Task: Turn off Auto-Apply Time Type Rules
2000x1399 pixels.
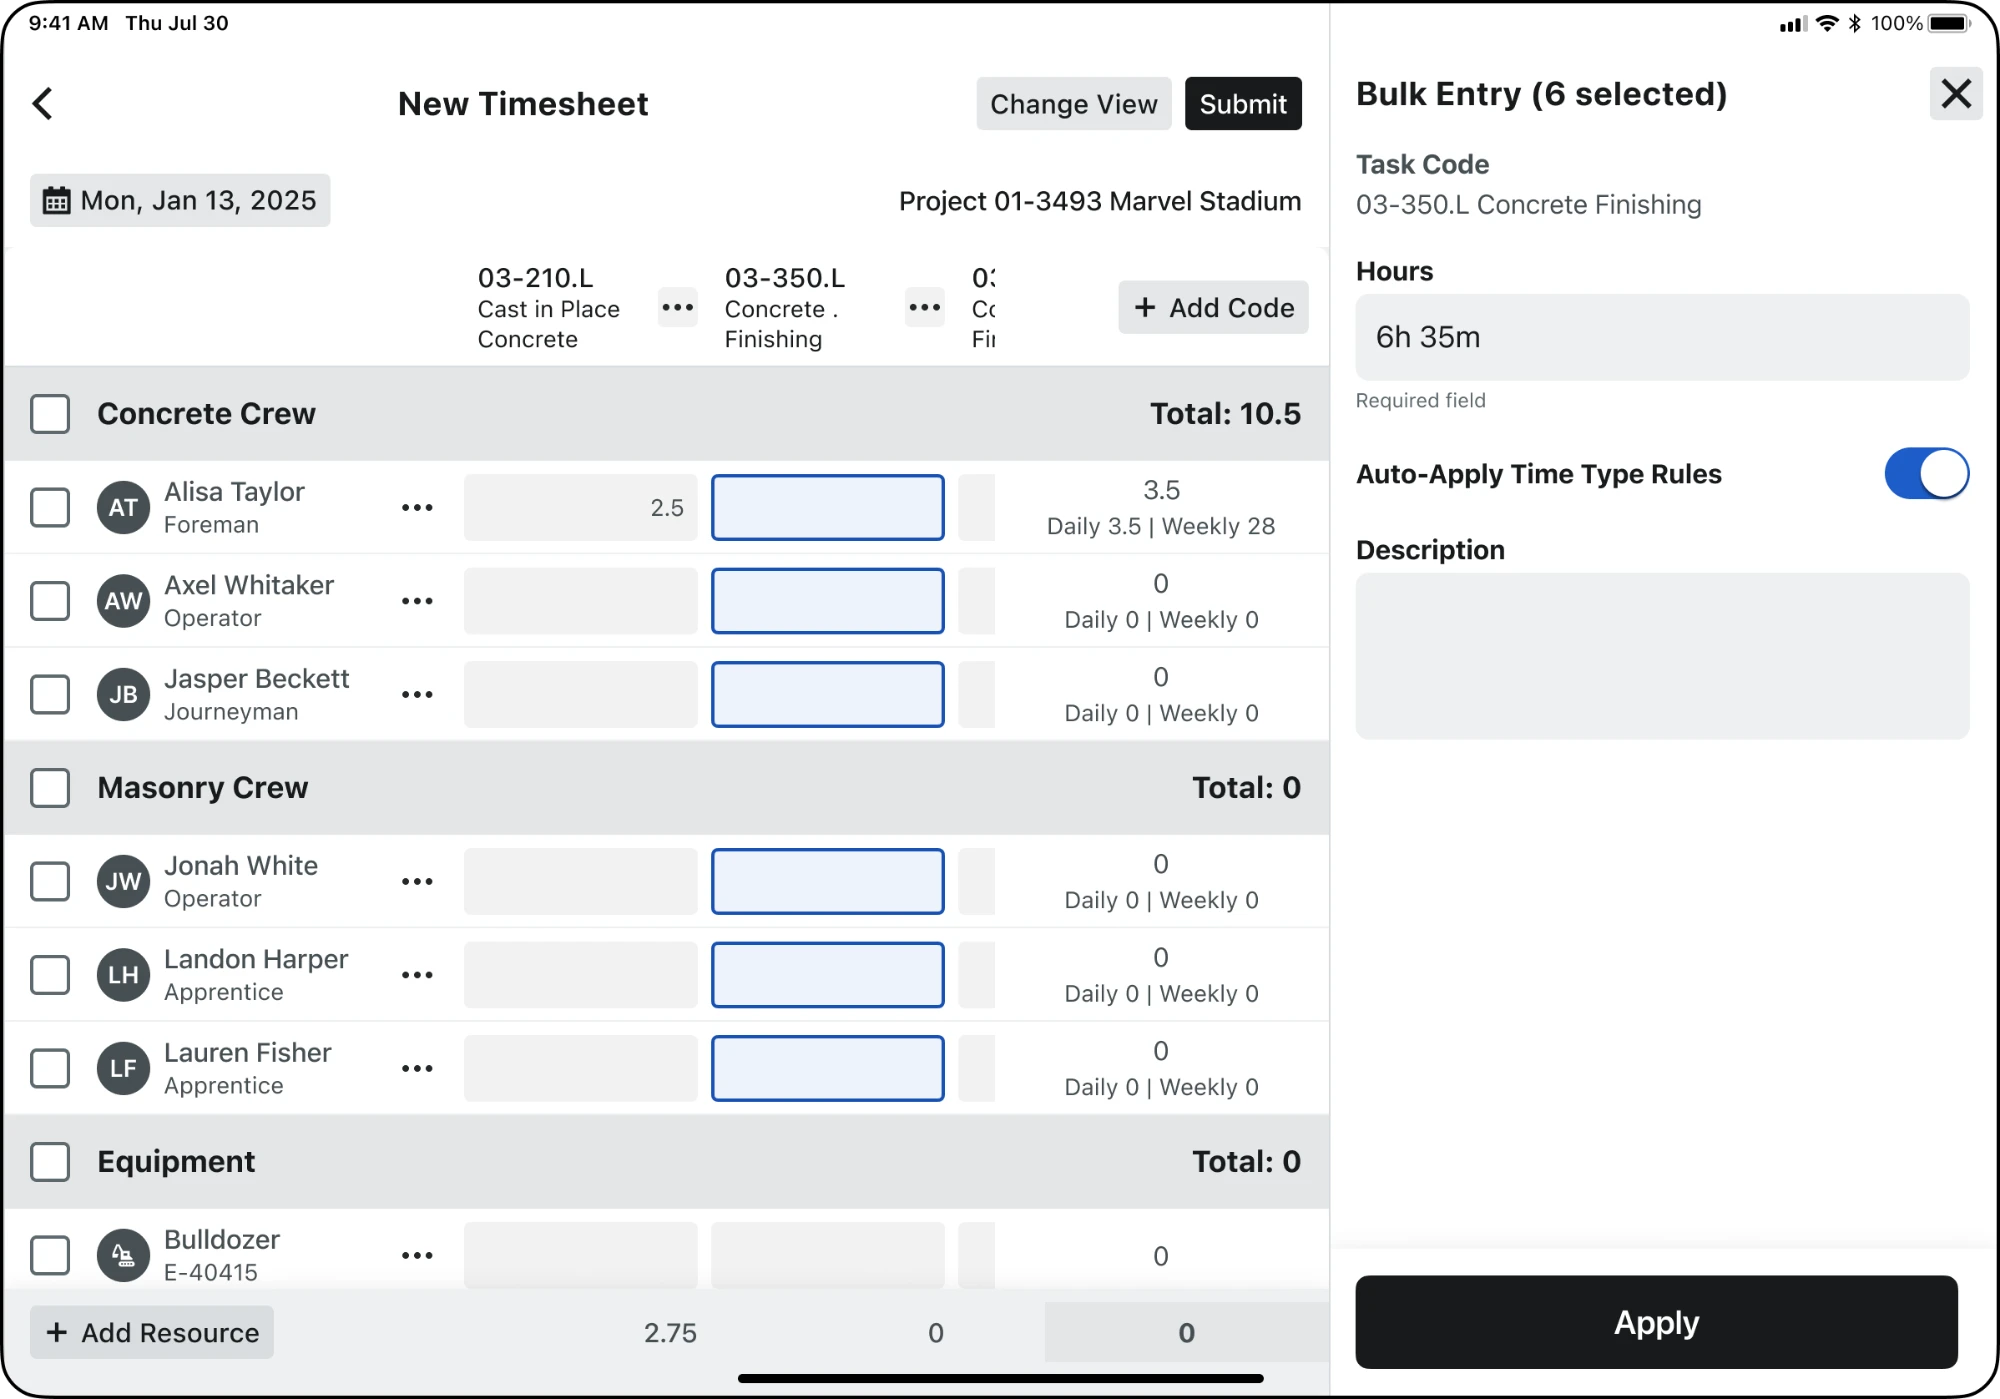Action: coord(1927,474)
